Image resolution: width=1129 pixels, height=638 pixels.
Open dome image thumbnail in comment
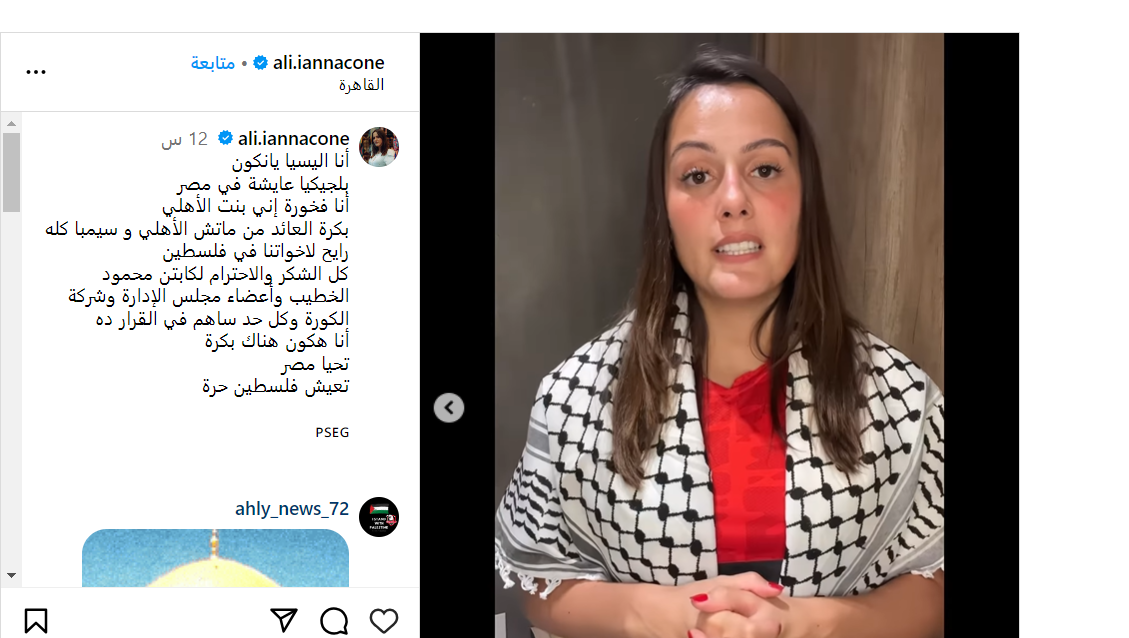point(215,558)
